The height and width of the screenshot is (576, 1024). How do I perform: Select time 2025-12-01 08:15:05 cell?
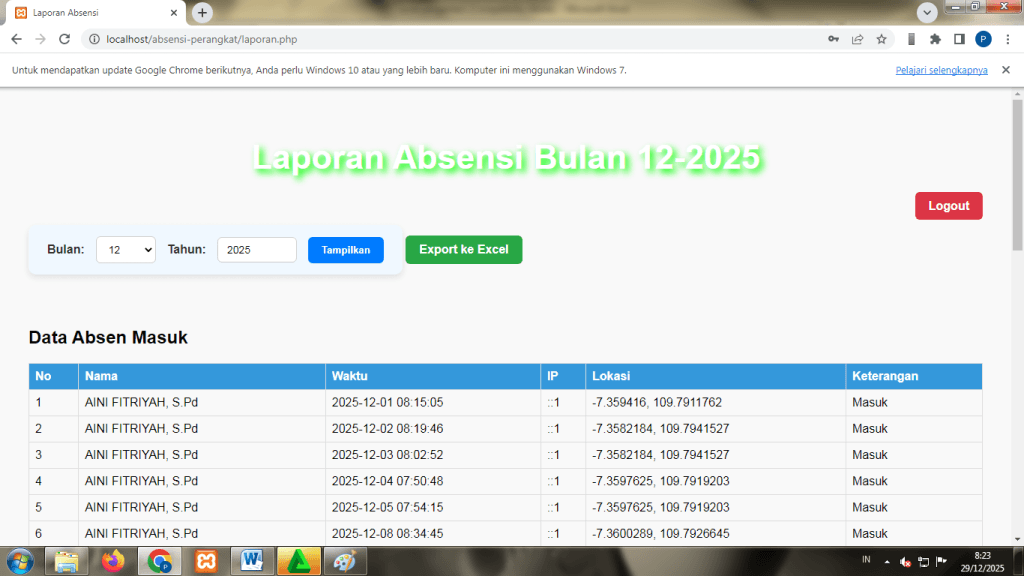coord(433,402)
